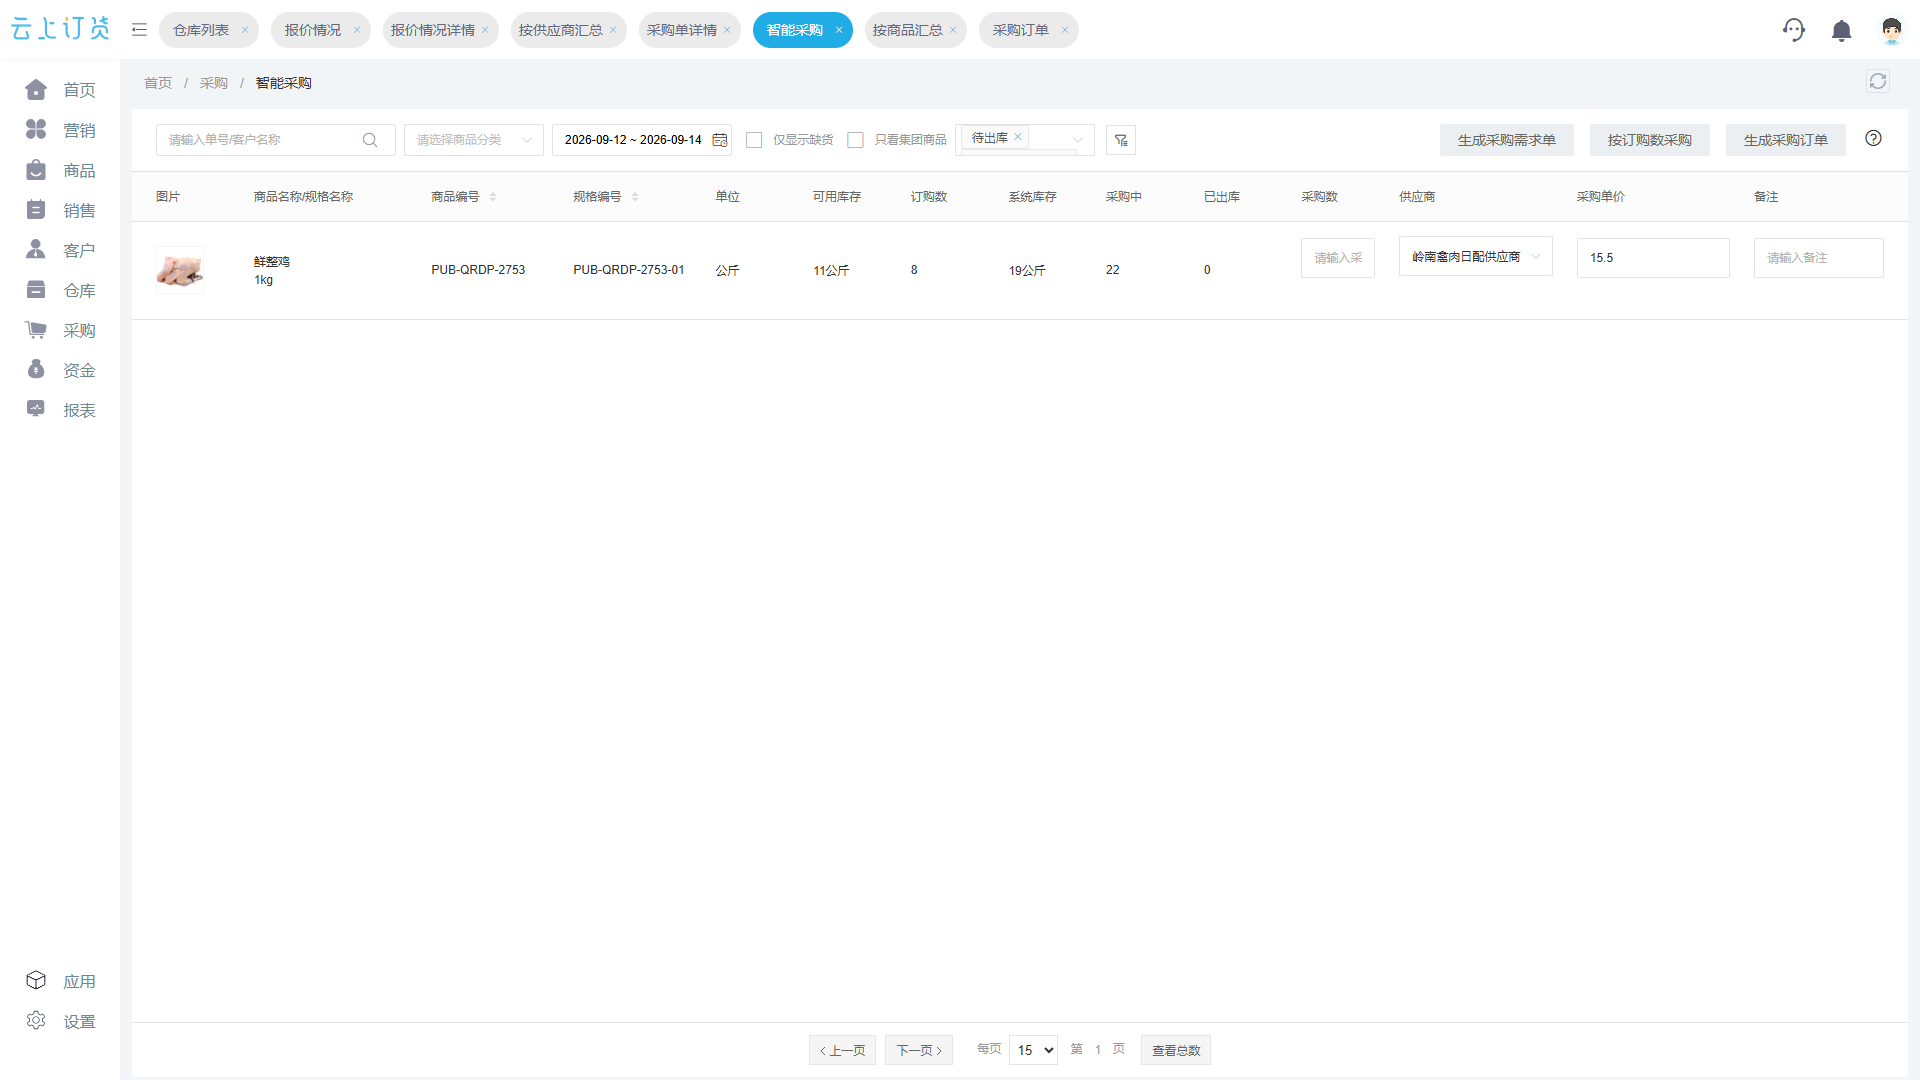
Task: Click the filter funnel icon
Action: click(1121, 140)
